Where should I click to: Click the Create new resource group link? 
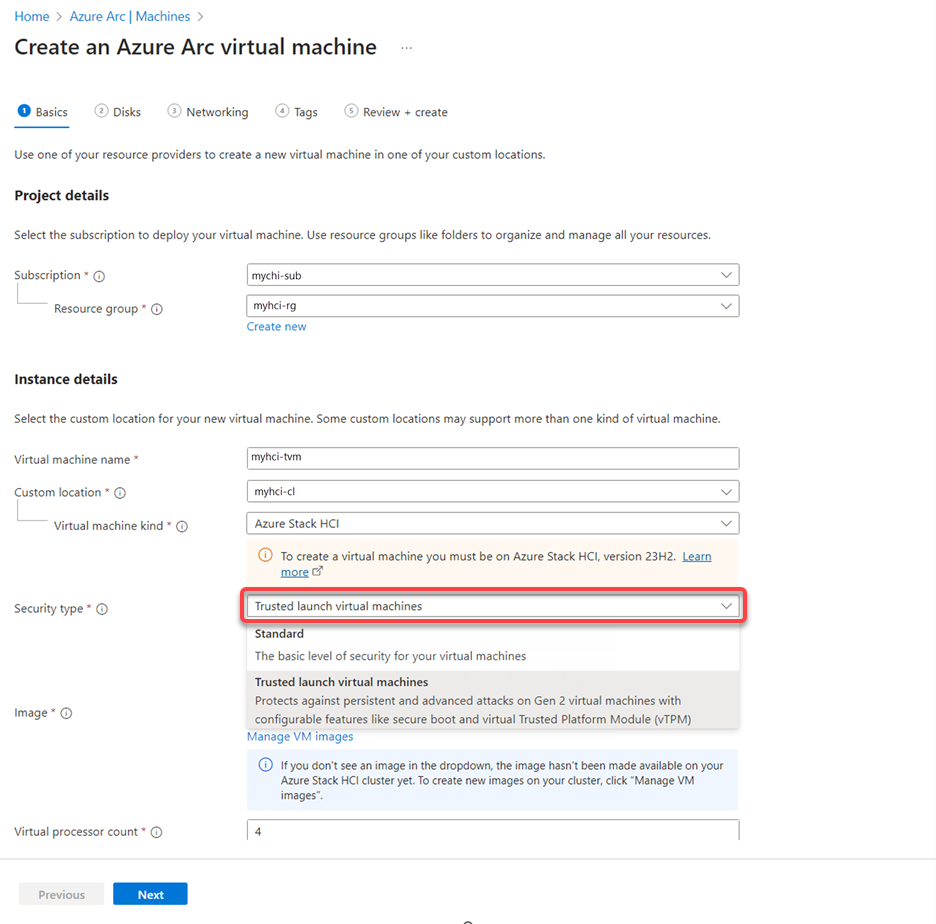(x=276, y=327)
